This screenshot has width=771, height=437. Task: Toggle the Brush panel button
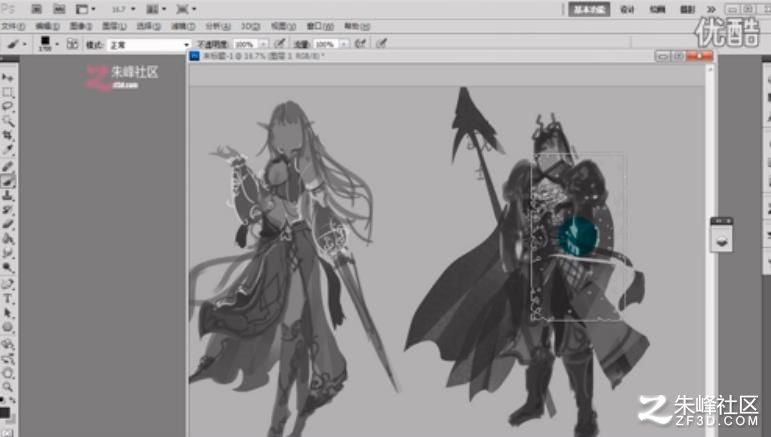click(72, 44)
